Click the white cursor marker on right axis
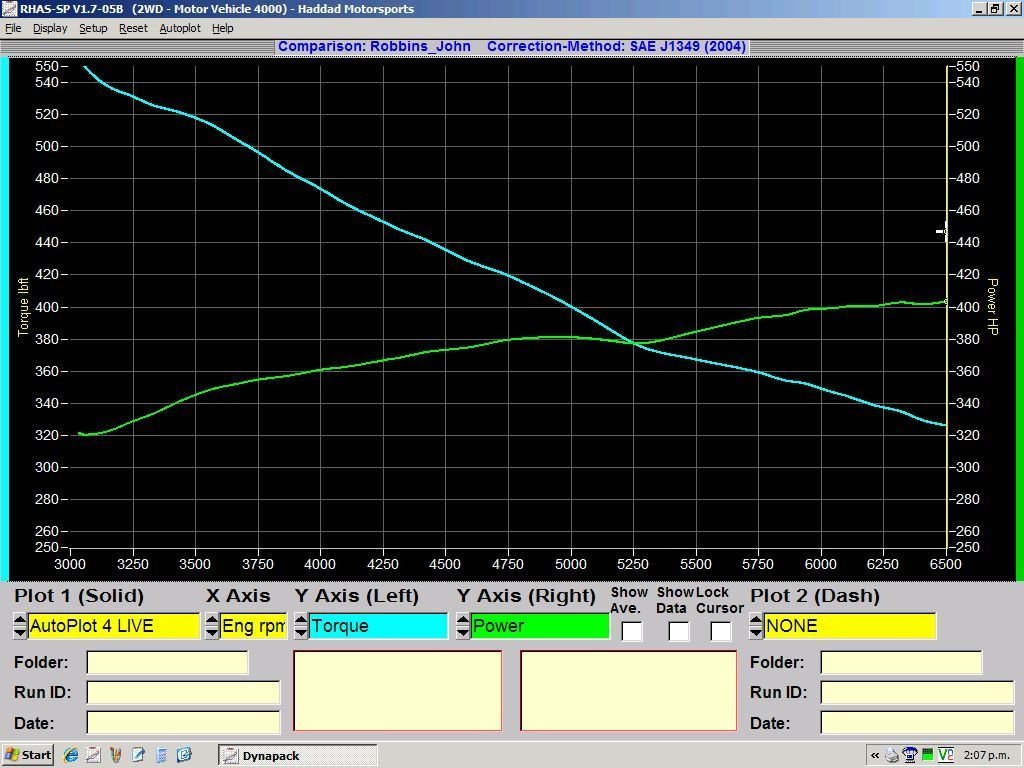 pos(941,231)
